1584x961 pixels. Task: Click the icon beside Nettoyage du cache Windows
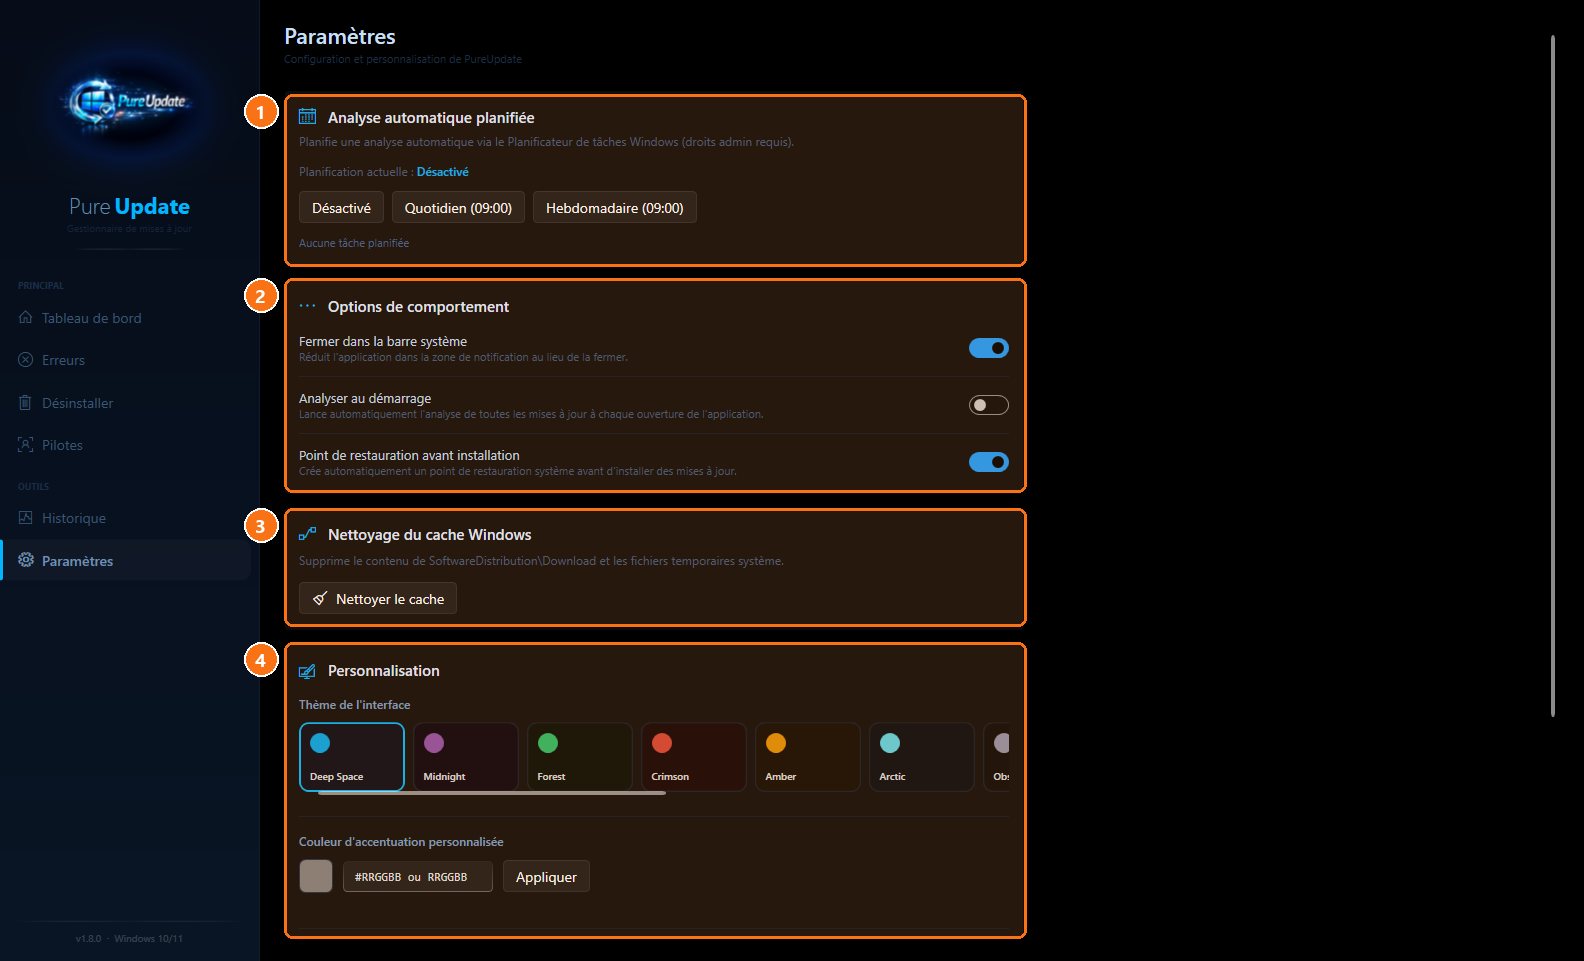308,534
